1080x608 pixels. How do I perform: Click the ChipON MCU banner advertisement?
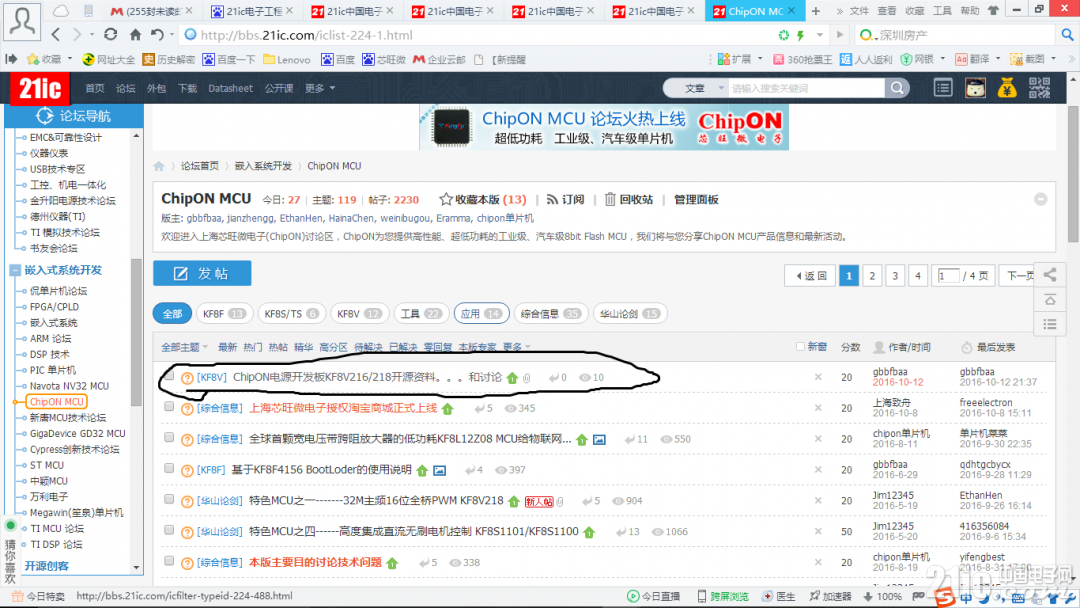point(603,127)
